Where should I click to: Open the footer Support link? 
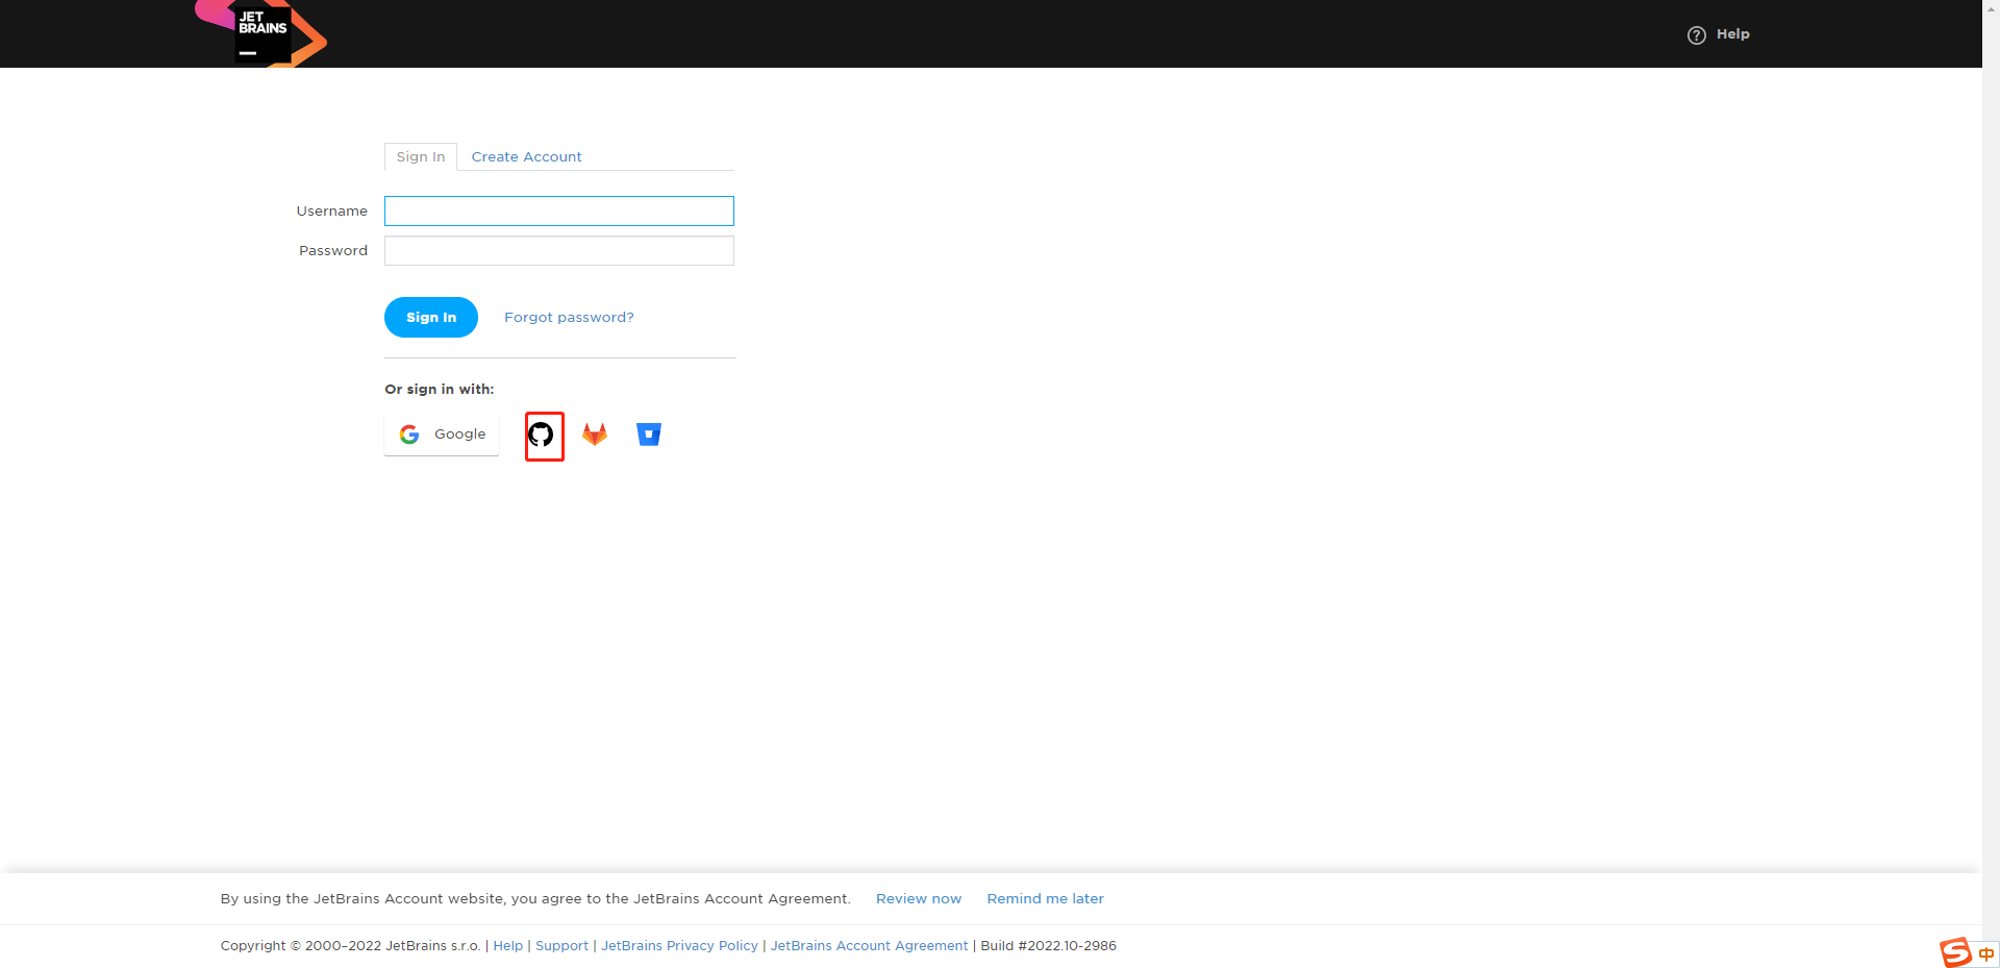point(561,946)
